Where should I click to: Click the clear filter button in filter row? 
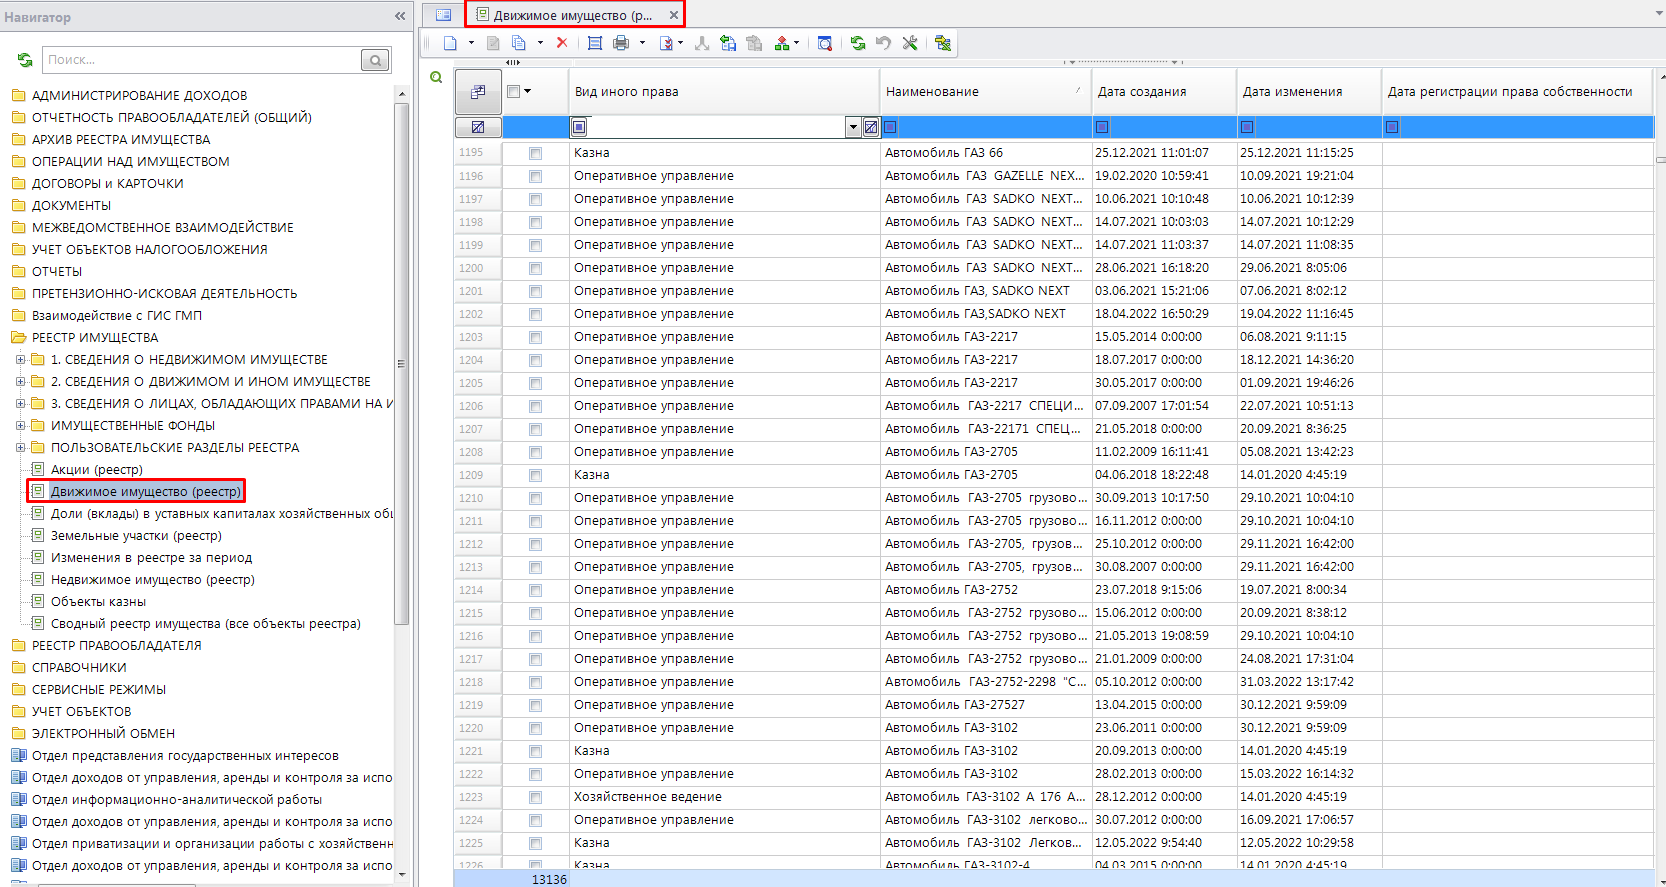[x=478, y=127]
